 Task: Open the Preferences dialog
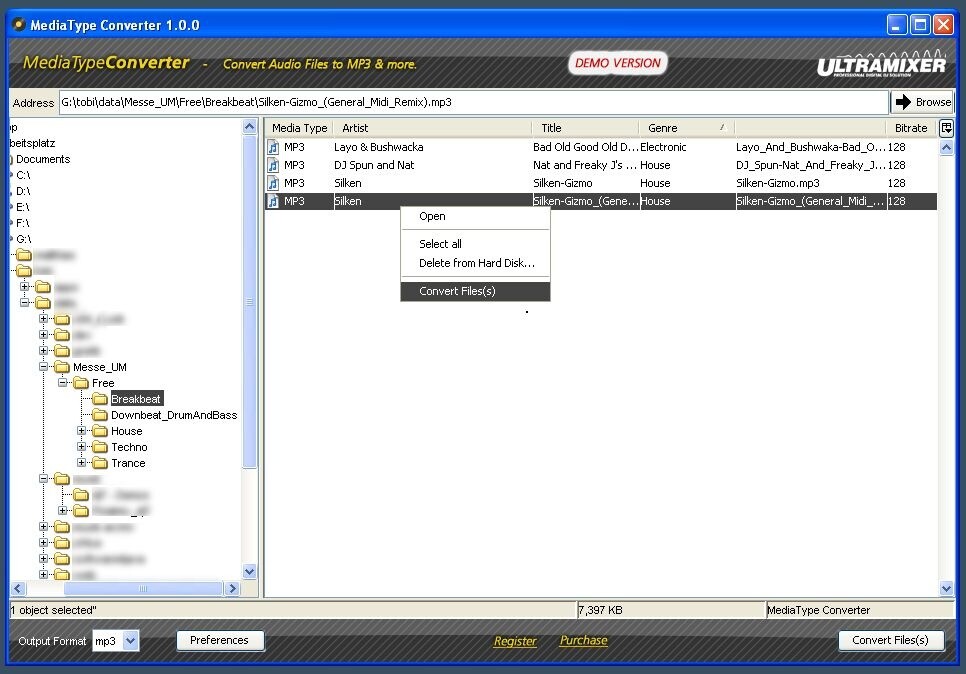(x=220, y=640)
